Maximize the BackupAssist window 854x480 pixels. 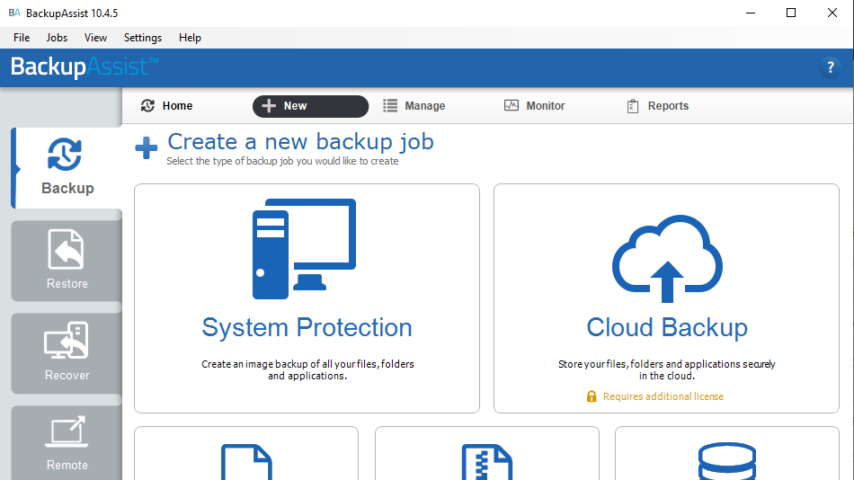791,13
